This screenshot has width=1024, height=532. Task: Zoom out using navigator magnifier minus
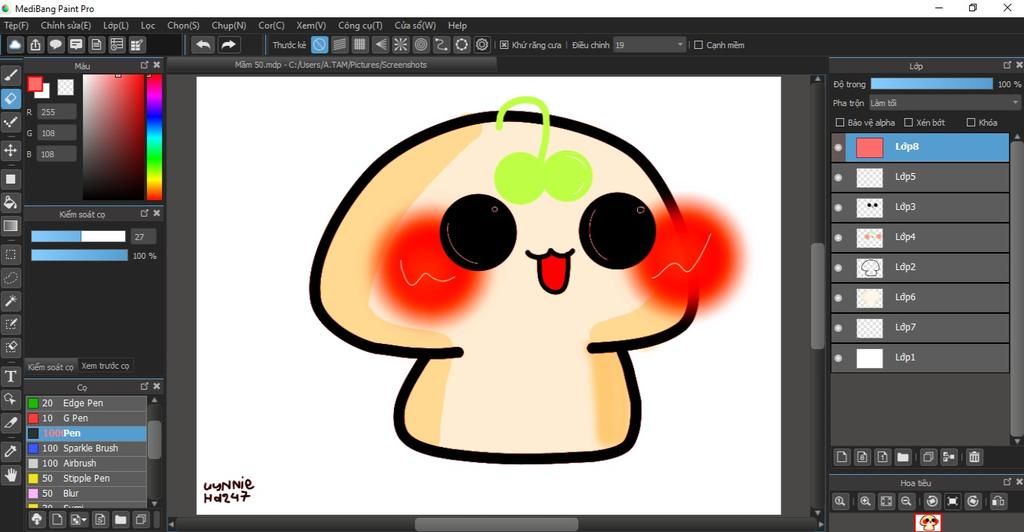(x=906, y=501)
